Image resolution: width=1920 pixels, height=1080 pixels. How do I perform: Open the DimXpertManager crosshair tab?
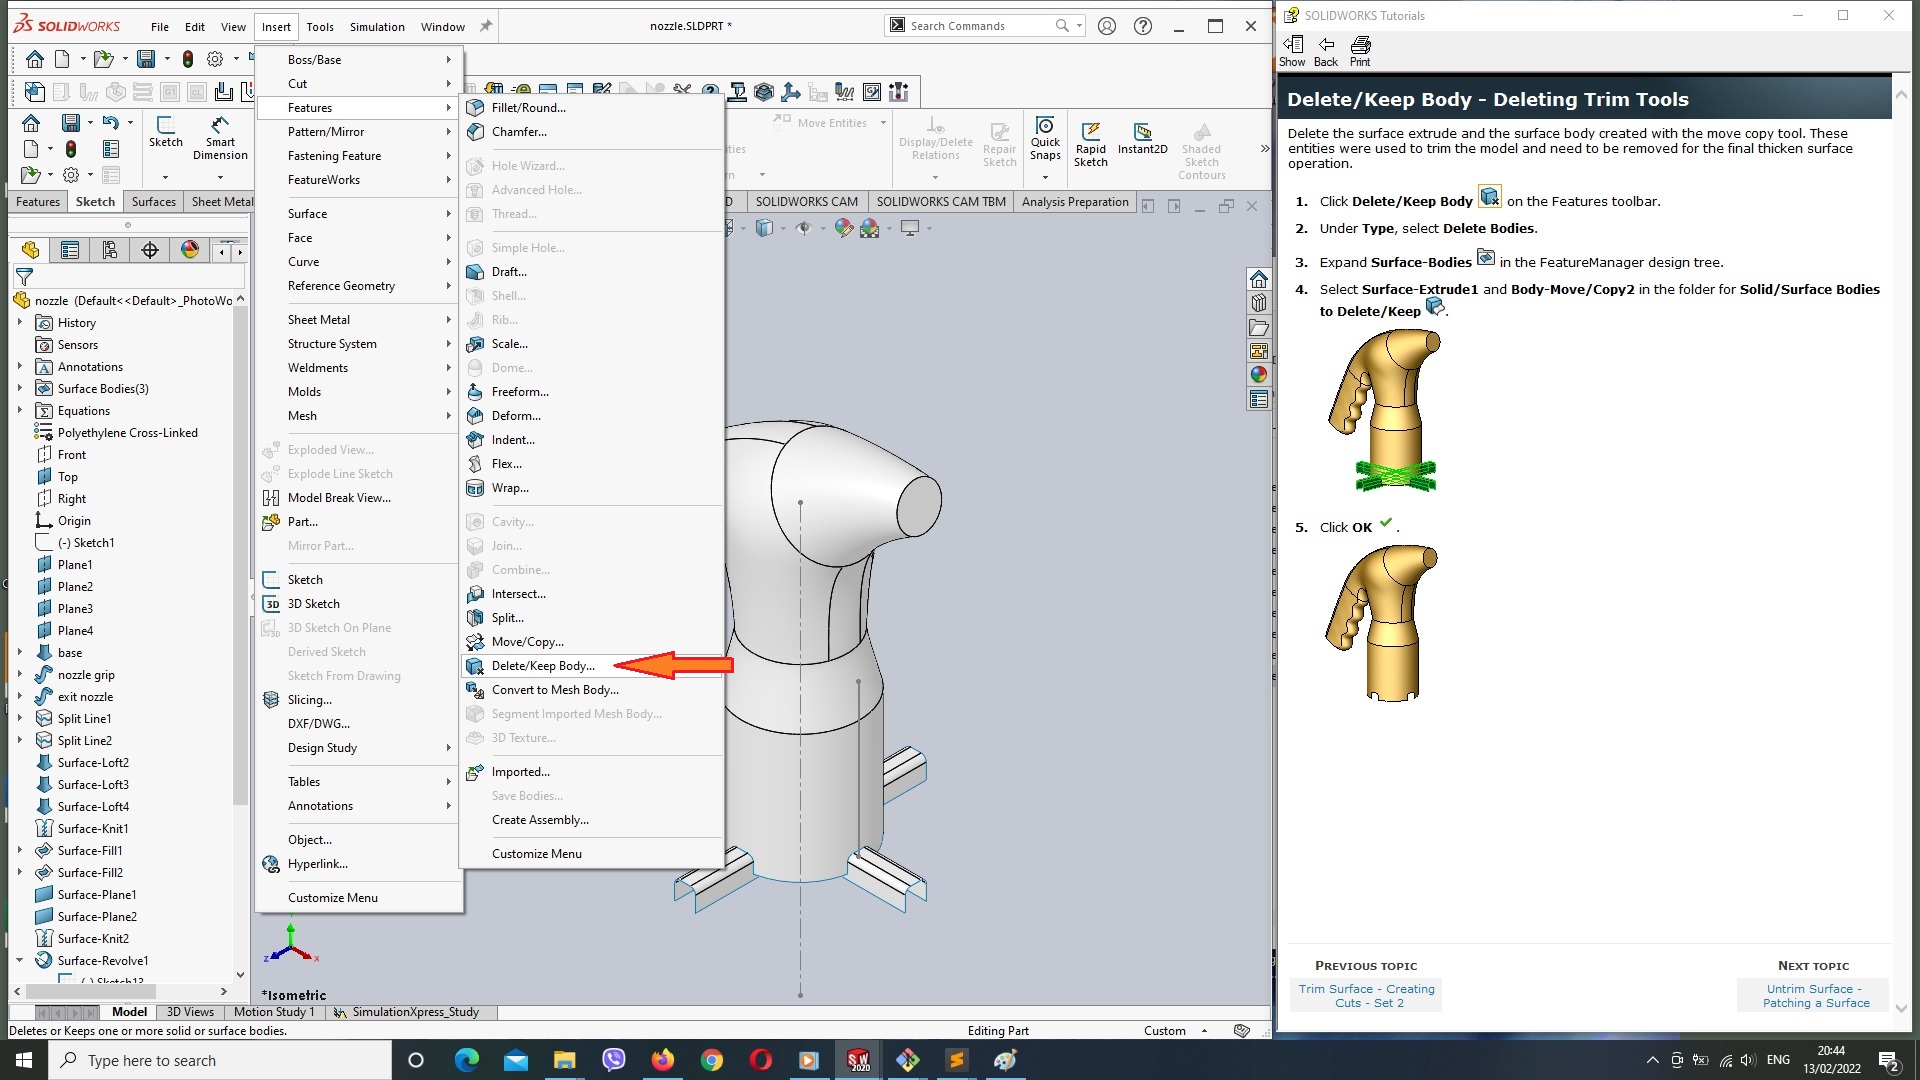pos(150,250)
